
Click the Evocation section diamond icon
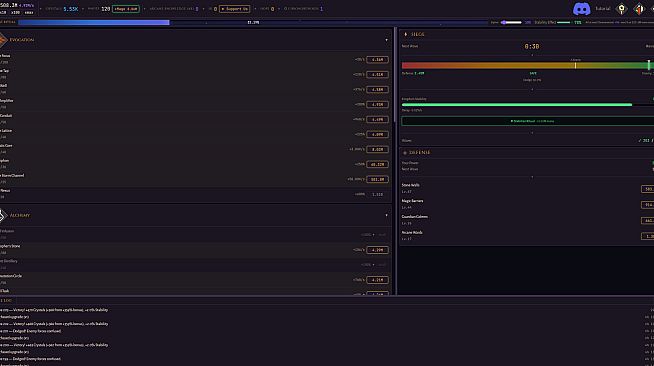click(3, 40)
